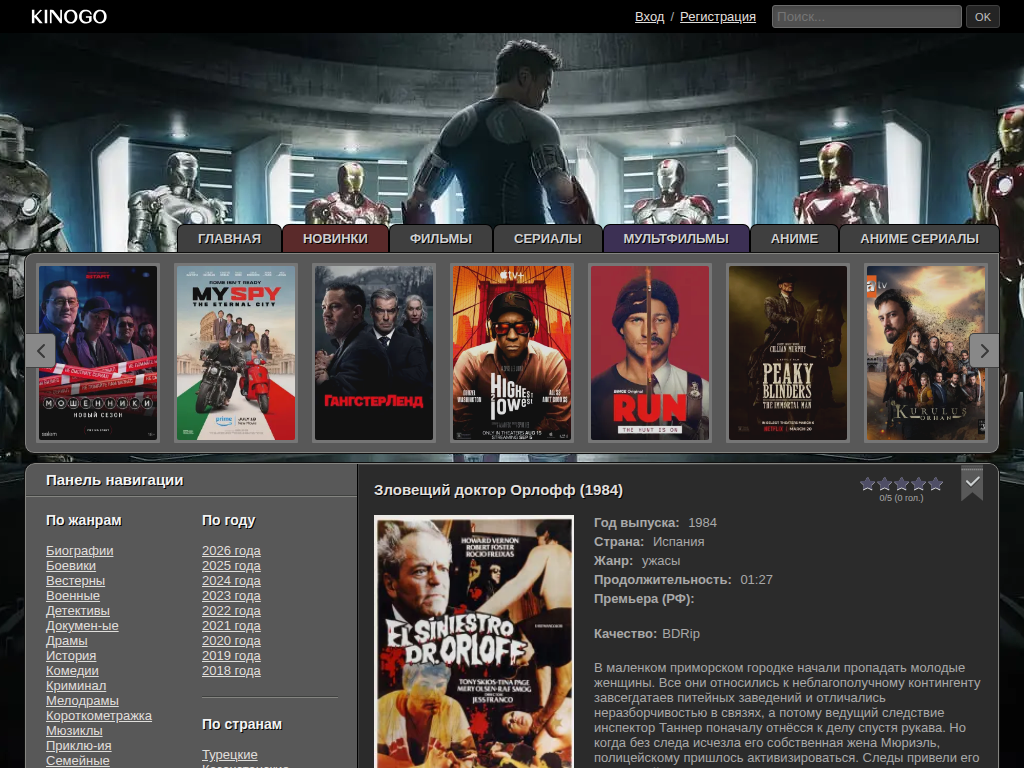
Task: Browse films from 2023 года
Action: tap(231, 596)
